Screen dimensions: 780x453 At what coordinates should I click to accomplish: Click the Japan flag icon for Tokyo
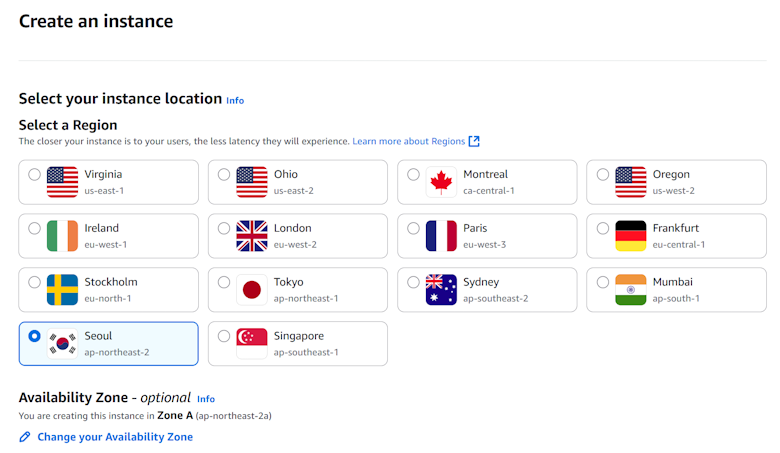[252, 289]
